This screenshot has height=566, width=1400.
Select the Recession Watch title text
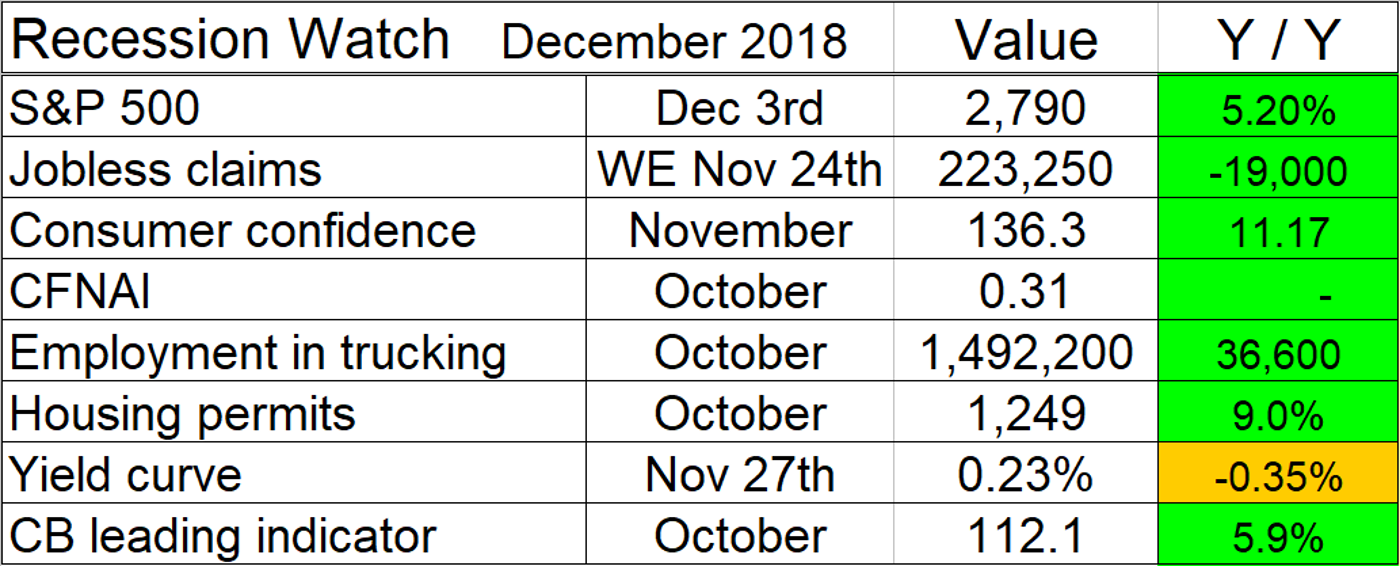(230, 40)
